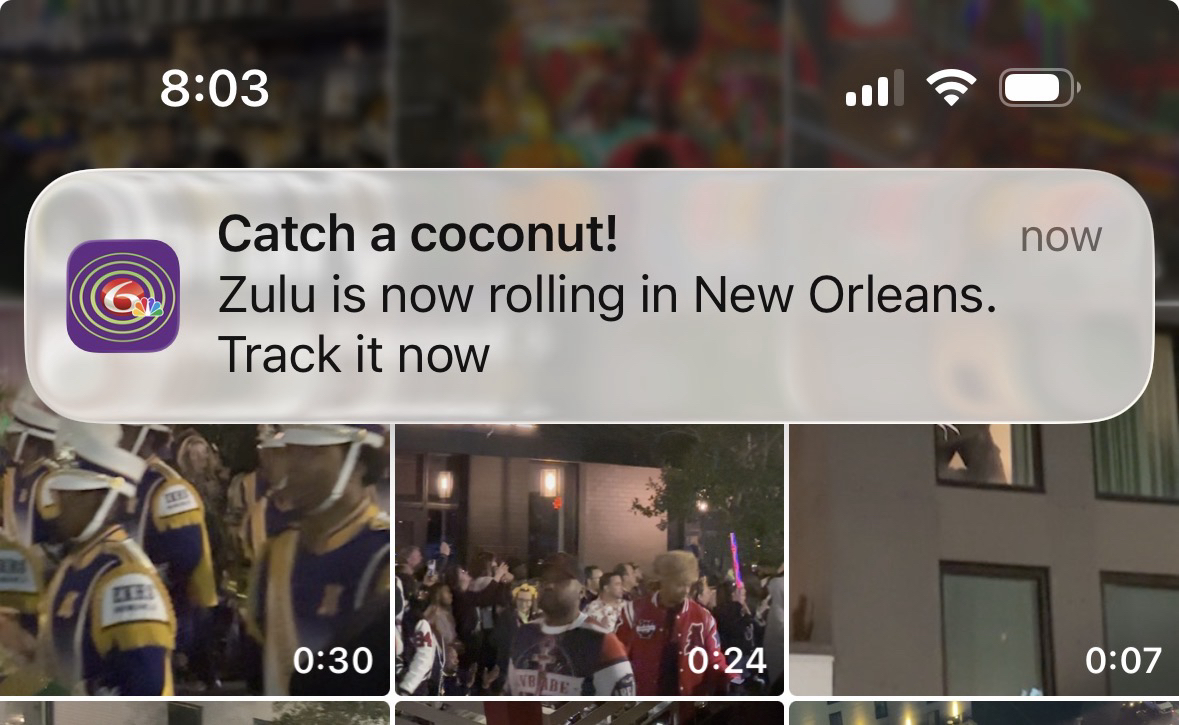This screenshot has height=725, width=1179.
Task: Open the partially visible bottom-left thumbnail
Action: click(x=195, y=713)
